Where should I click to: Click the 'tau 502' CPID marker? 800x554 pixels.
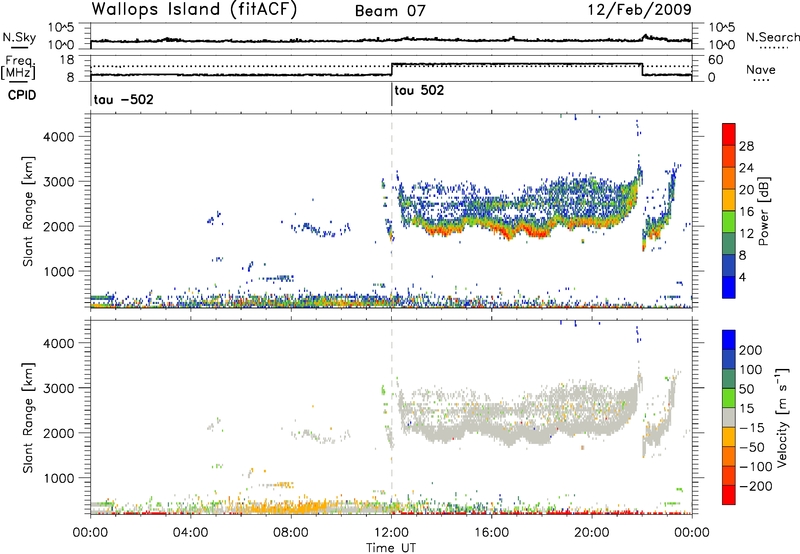[x=419, y=90]
